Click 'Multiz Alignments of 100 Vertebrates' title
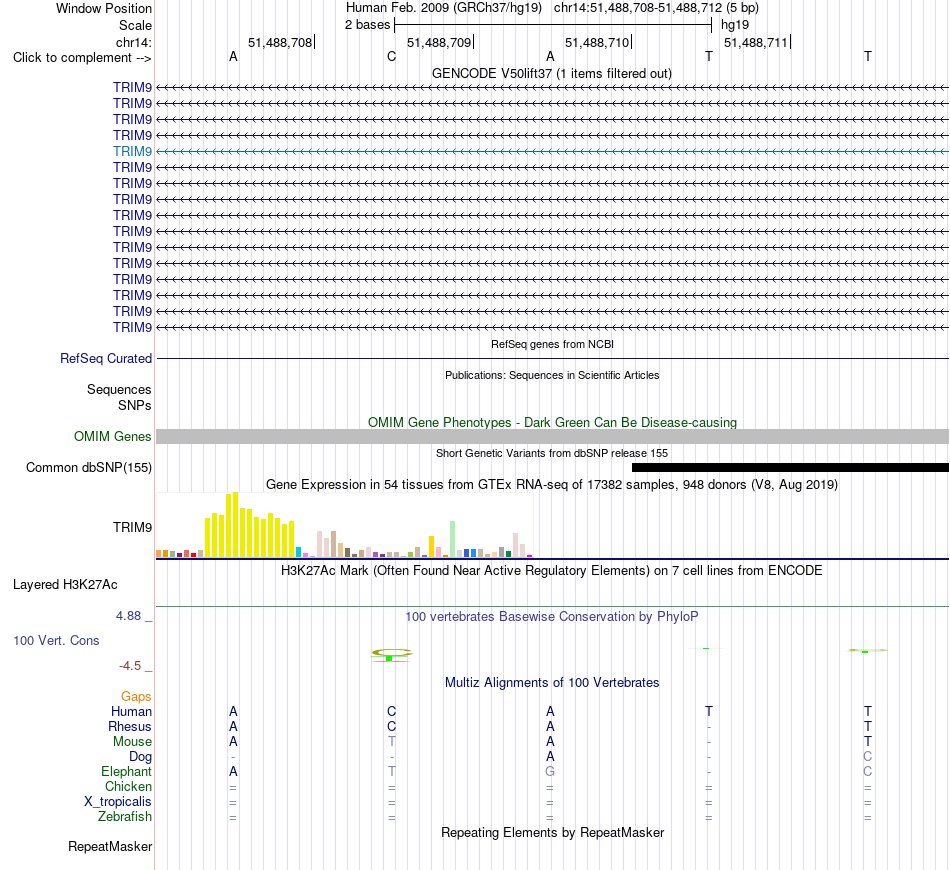This screenshot has width=950, height=870. click(x=552, y=683)
